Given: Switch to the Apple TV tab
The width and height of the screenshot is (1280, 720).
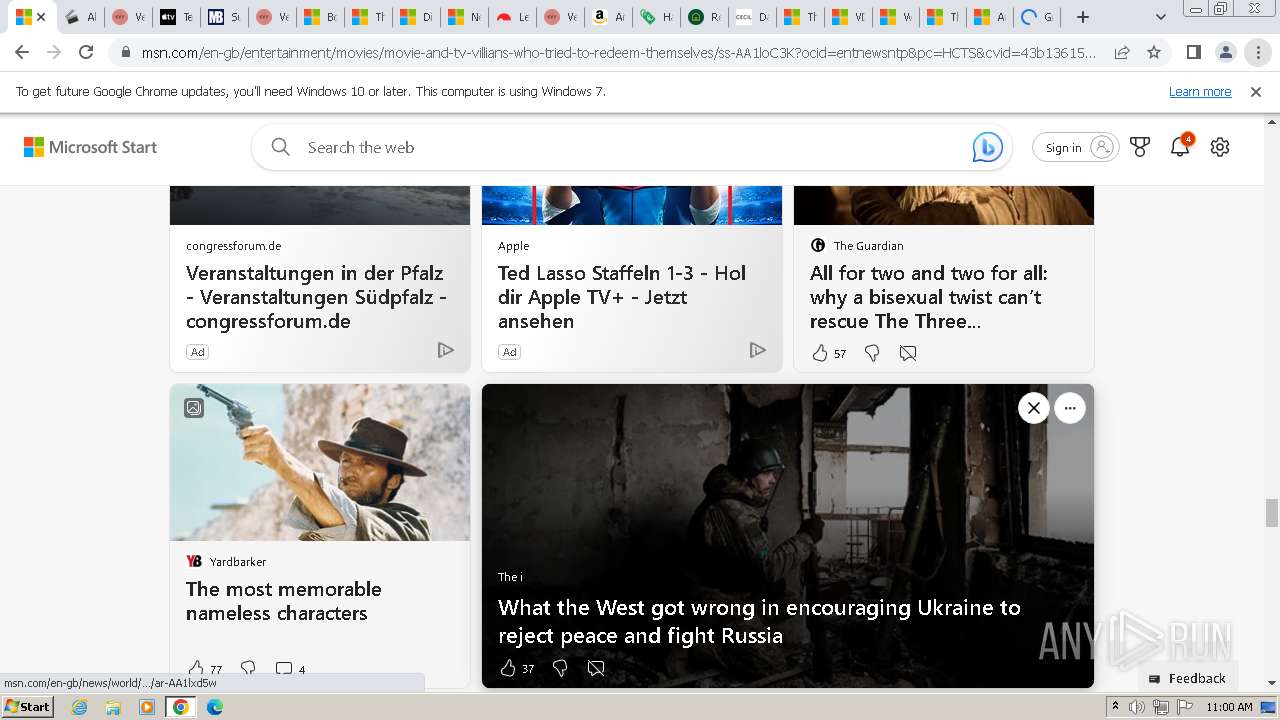Looking at the screenshot, I should [x=176, y=17].
